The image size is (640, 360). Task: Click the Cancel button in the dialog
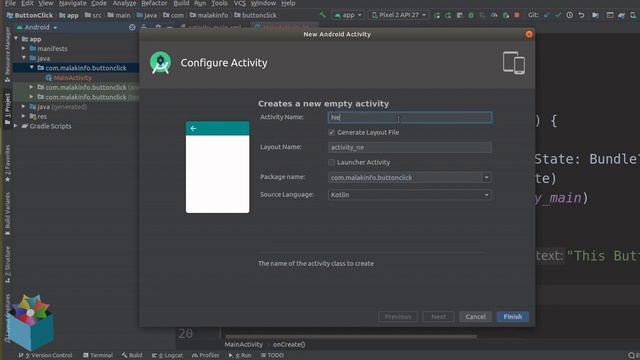476,317
